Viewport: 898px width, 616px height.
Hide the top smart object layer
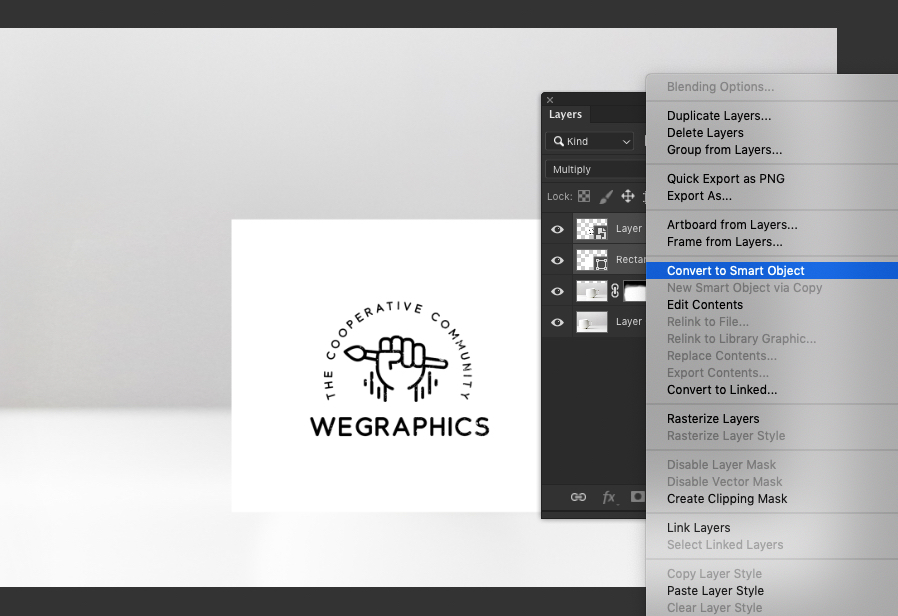coord(557,229)
